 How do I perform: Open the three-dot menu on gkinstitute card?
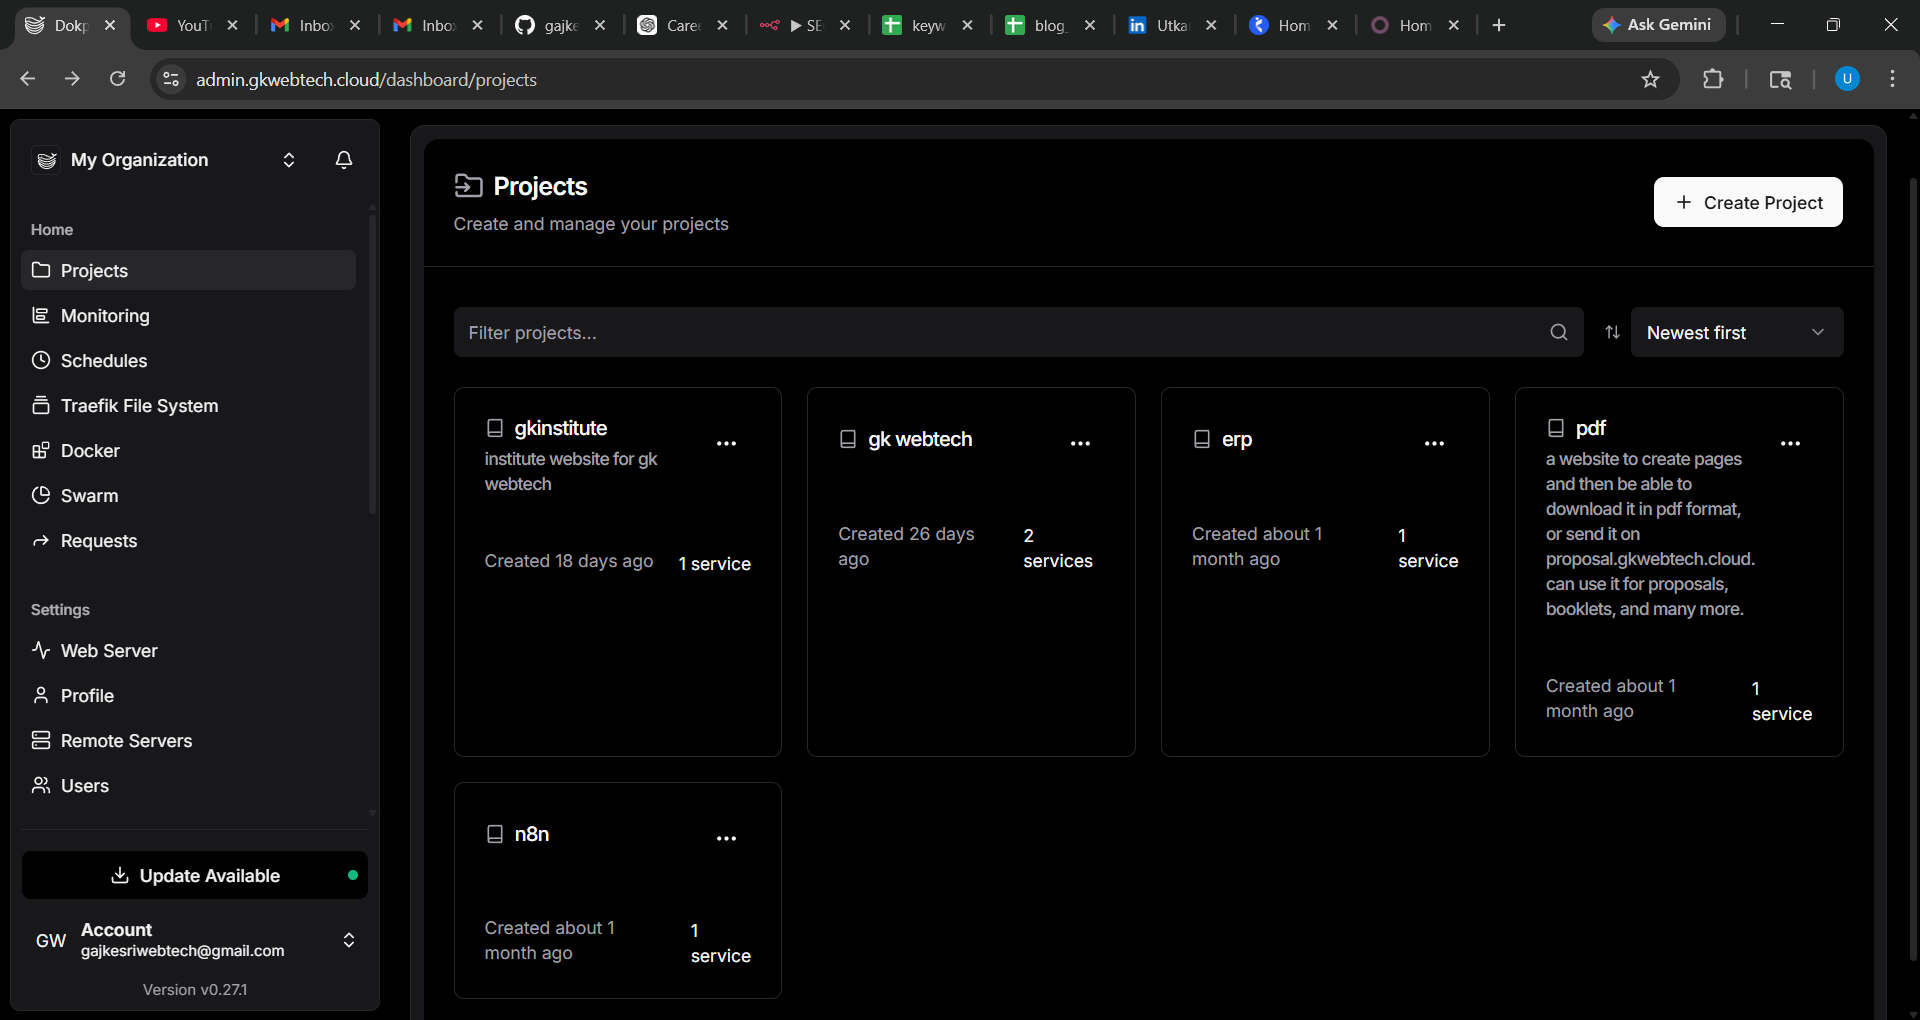click(726, 443)
